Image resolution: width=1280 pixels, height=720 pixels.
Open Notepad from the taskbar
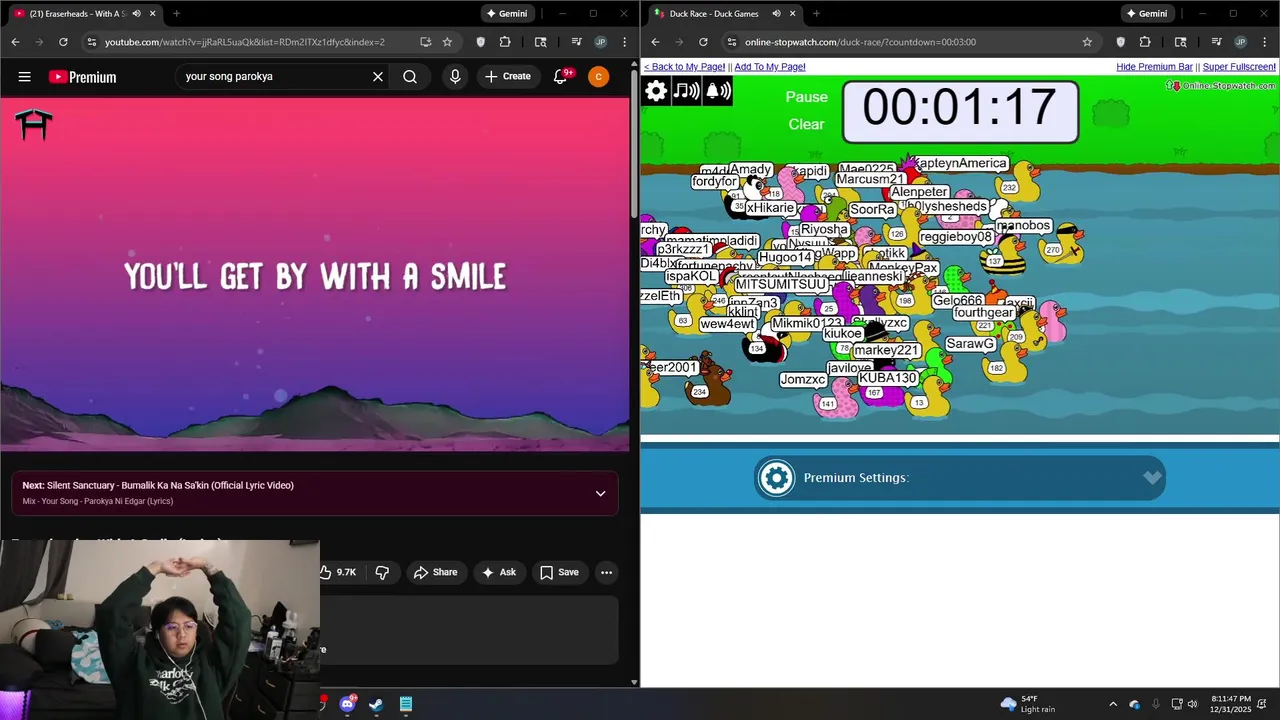pos(405,704)
